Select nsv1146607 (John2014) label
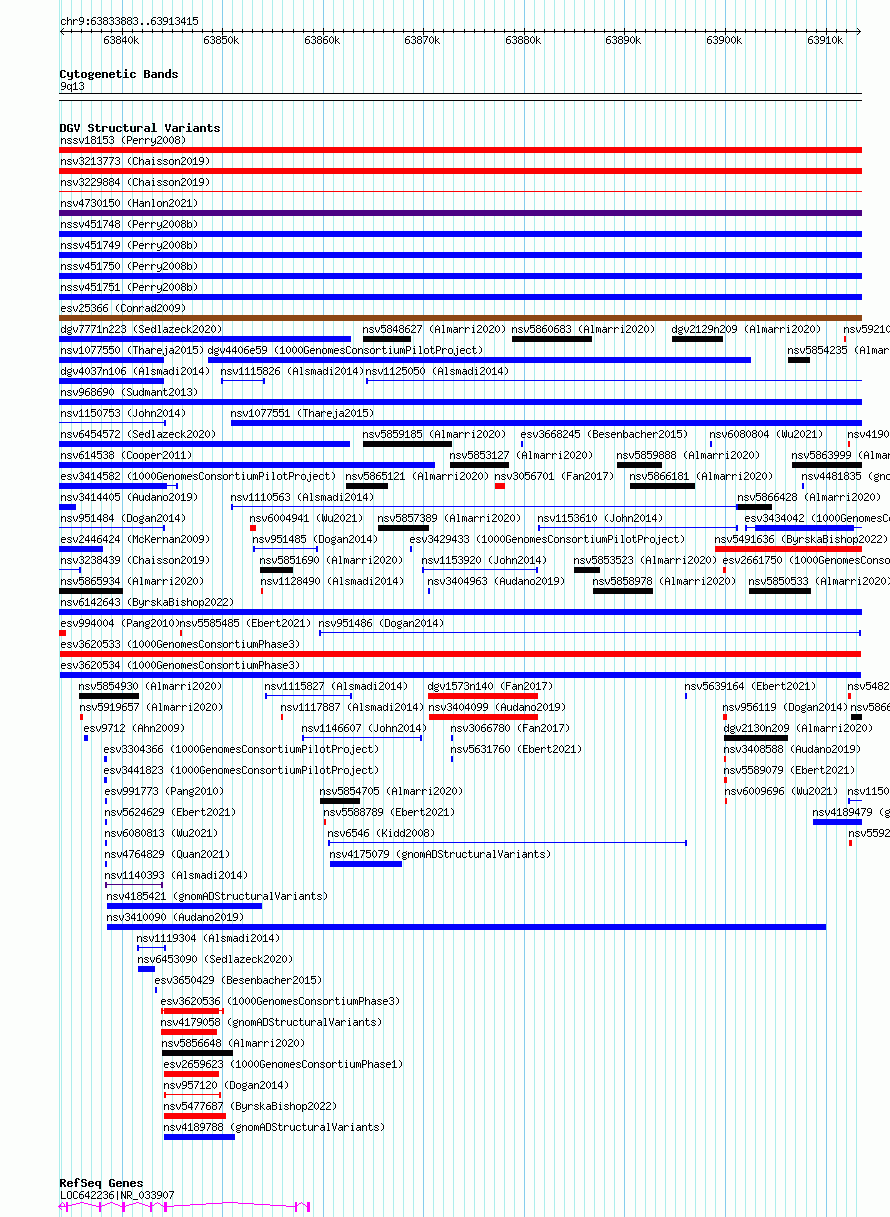Screen dimensions: 890x1217 point(364,728)
